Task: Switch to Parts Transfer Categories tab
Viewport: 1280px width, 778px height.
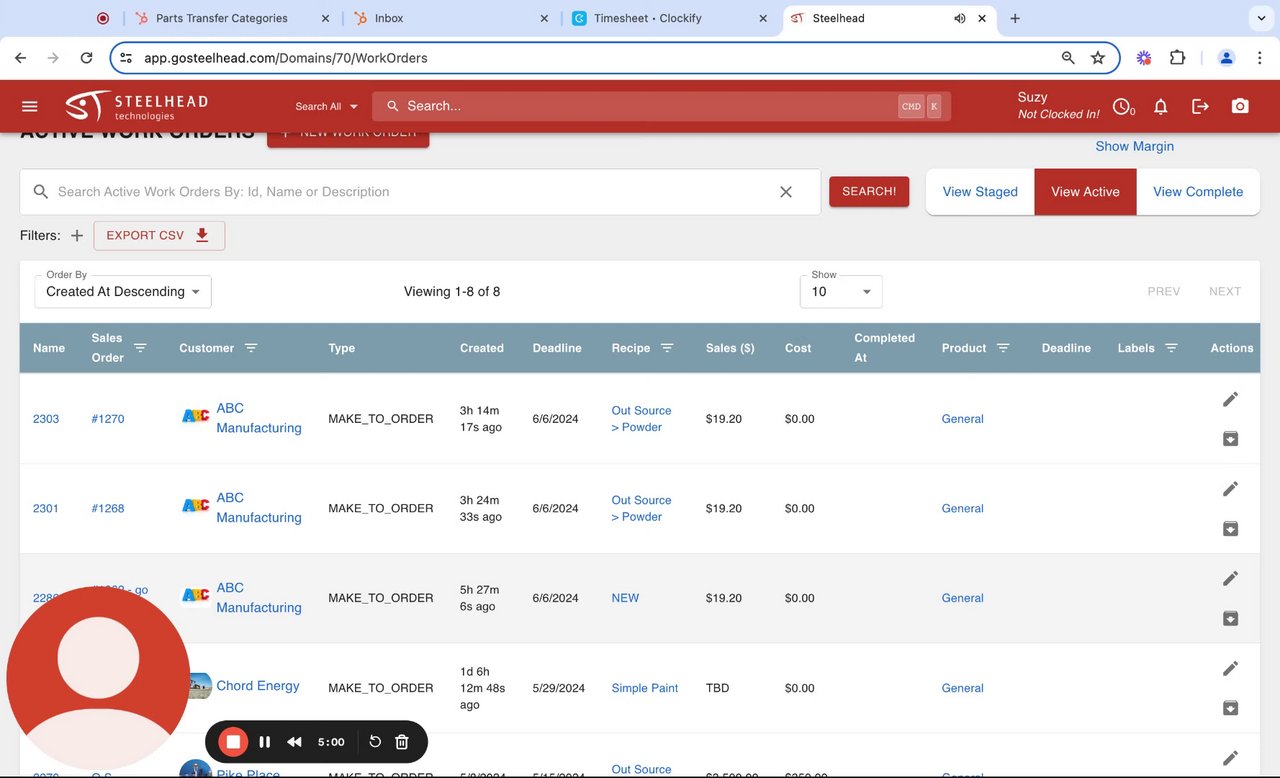Action: 222,18
